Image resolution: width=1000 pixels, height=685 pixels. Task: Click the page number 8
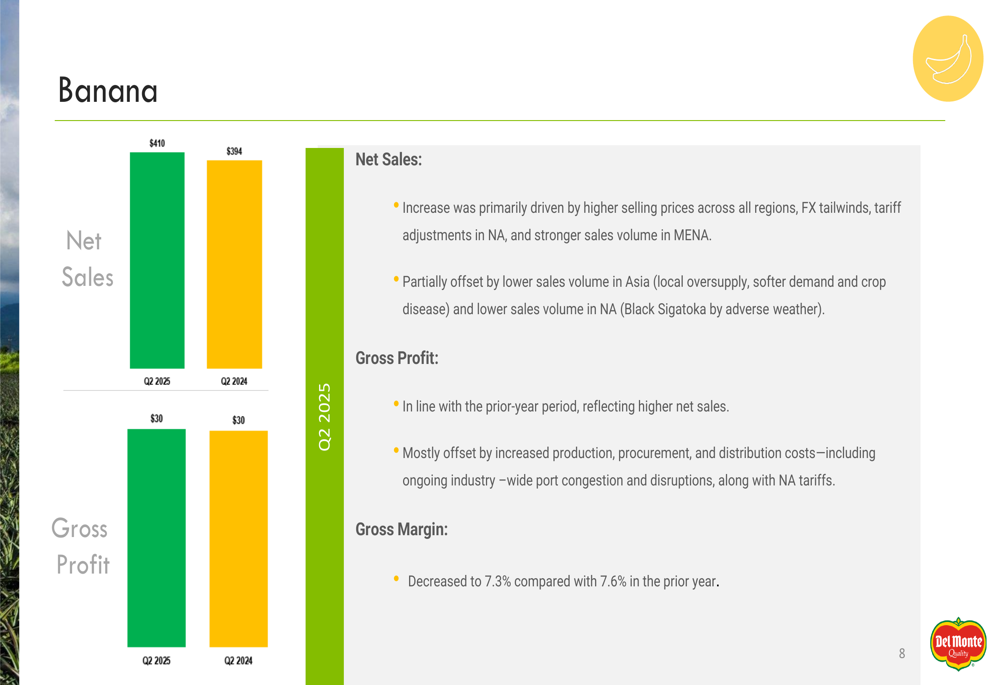tap(901, 654)
